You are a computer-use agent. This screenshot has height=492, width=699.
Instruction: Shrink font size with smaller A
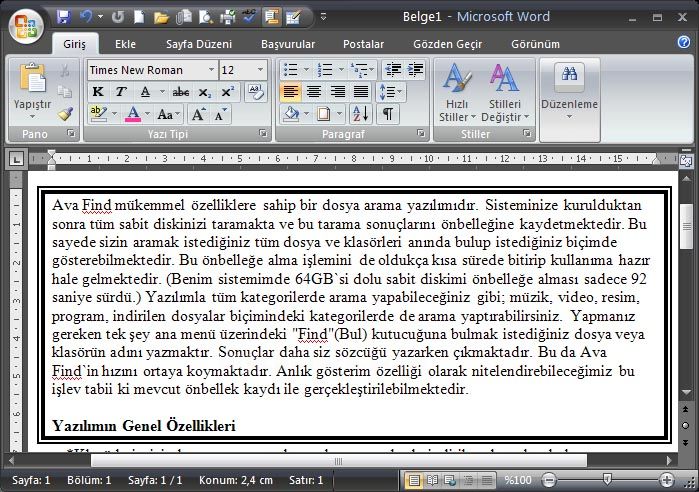pyautogui.click(x=220, y=115)
